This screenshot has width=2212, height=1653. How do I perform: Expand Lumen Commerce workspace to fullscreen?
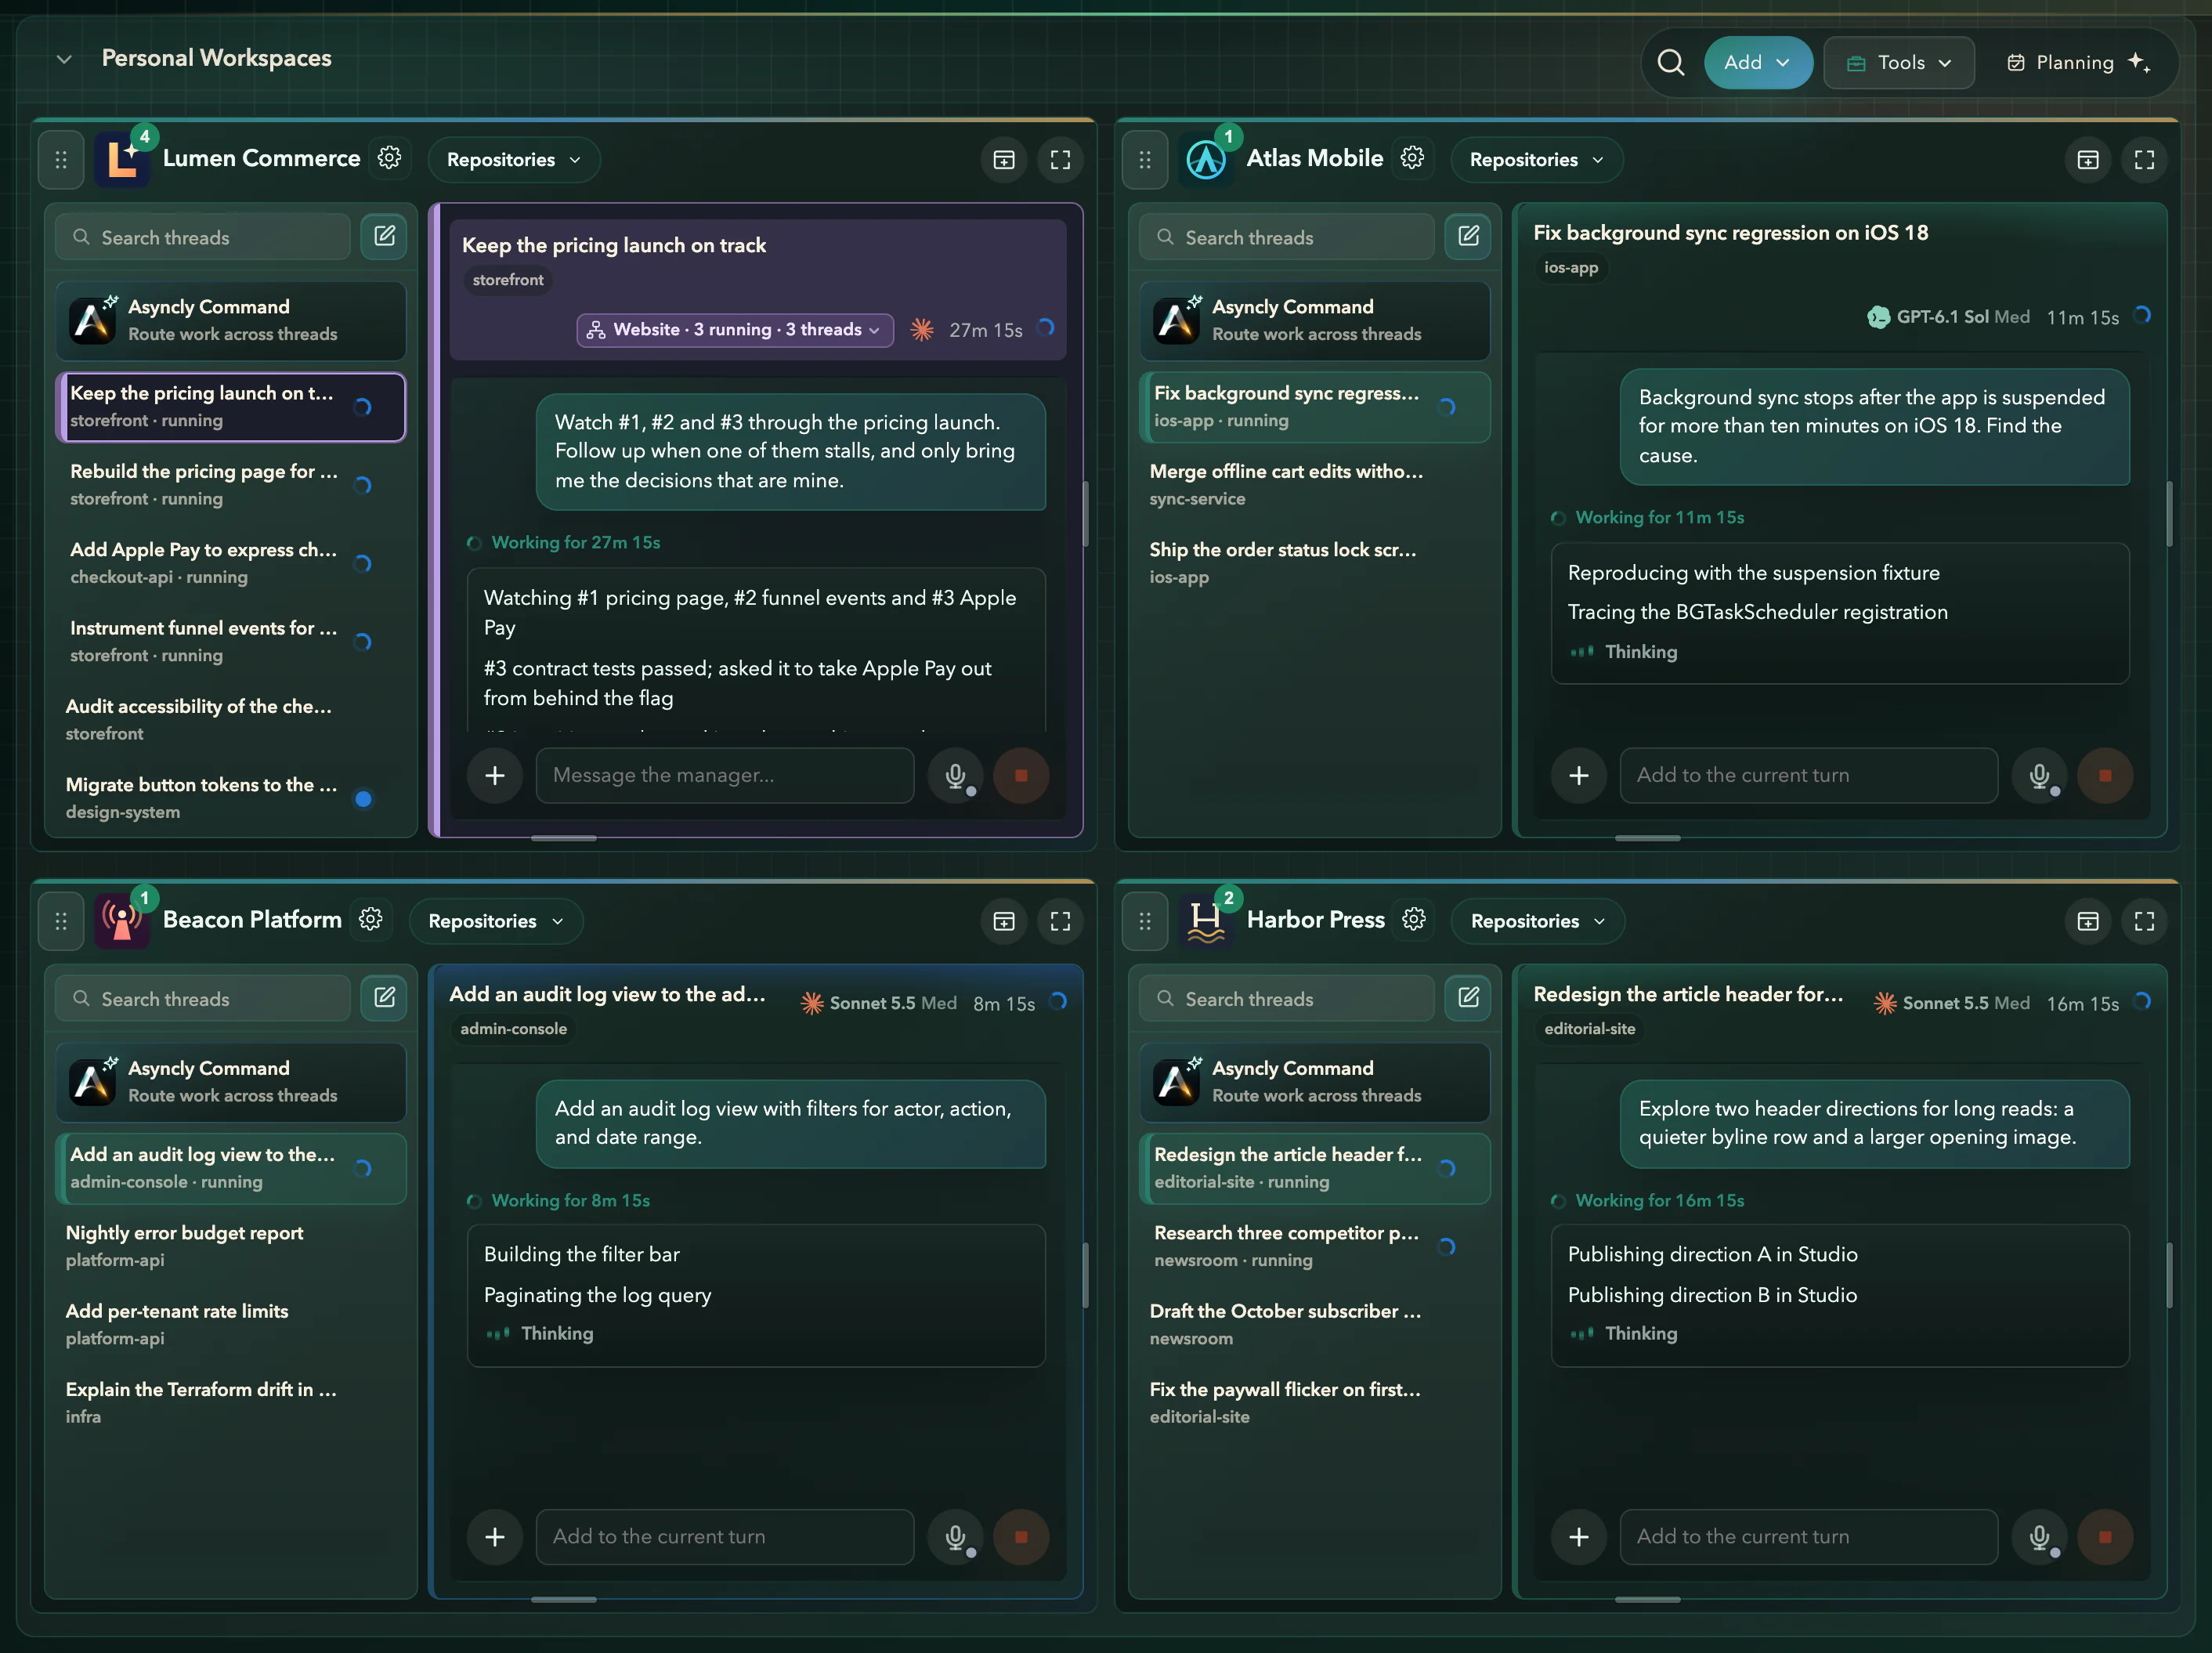(x=1060, y=159)
